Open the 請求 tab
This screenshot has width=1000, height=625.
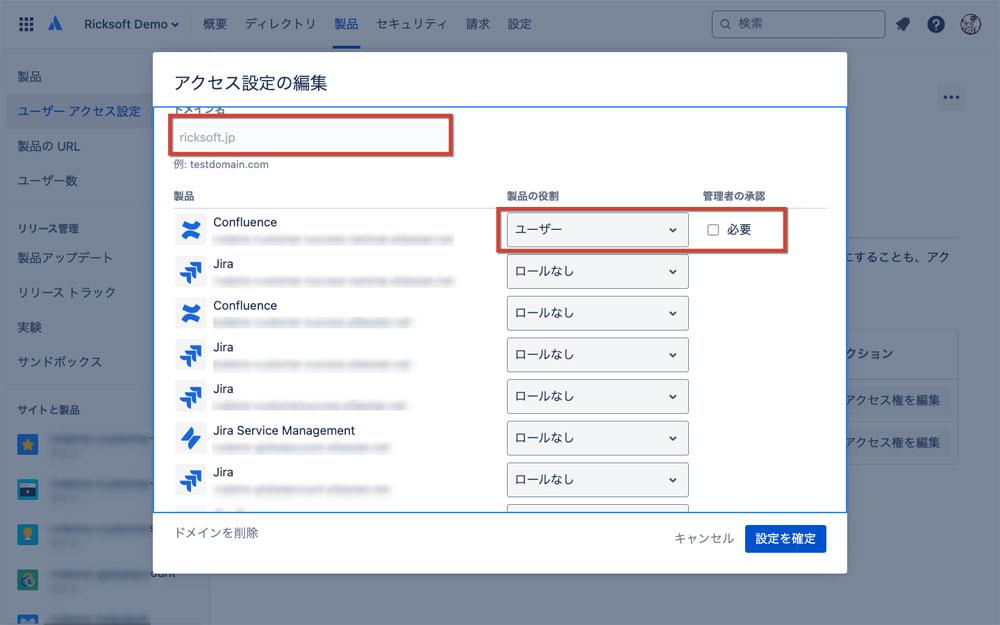[x=478, y=24]
